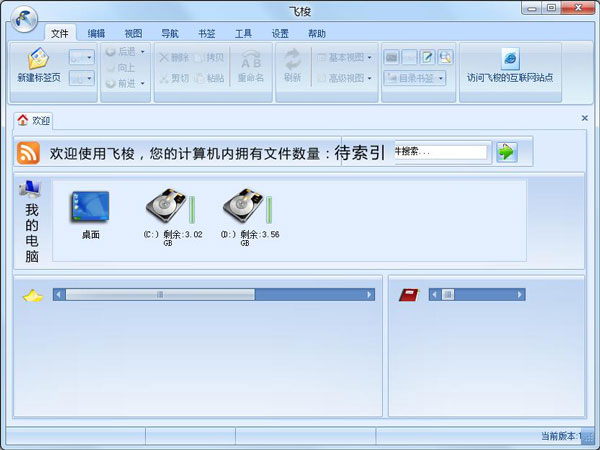
Task: Click into the file search input field
Action: 440,152
